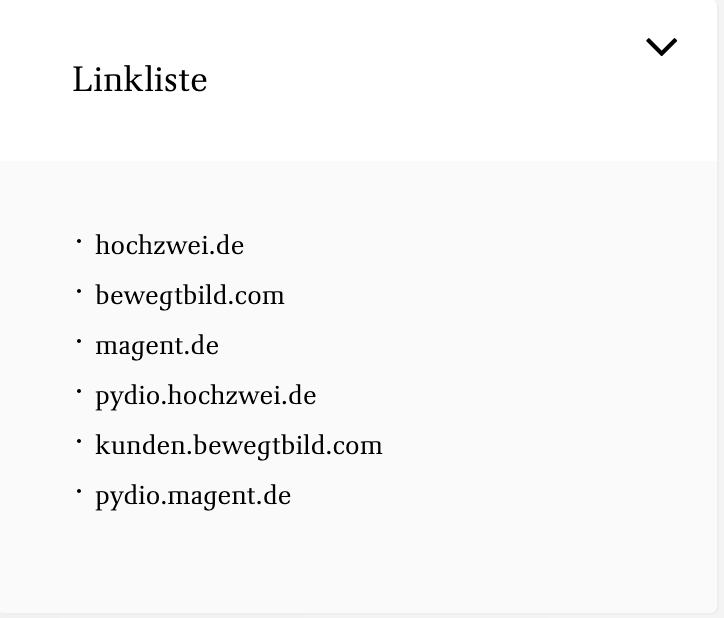This screenshot has height=618, width=724.
Task: Click the bullet before hochzwei.de
Action: (x=79, y=242)
